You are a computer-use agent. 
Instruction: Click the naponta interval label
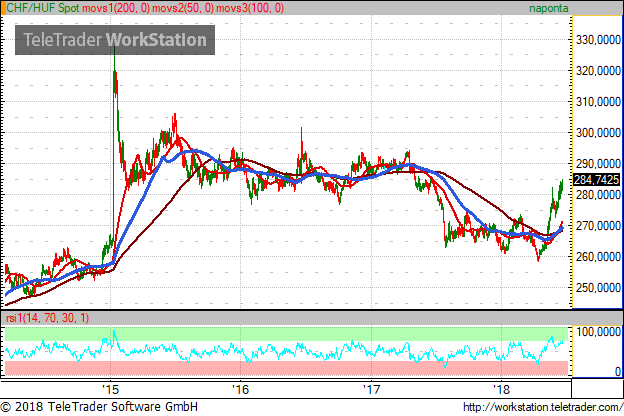click(548, 8)
